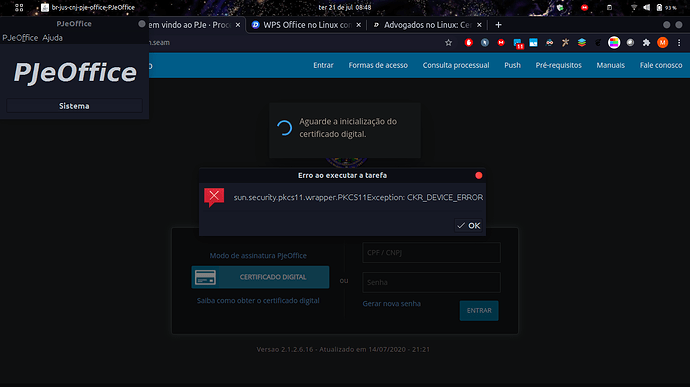The image size is (690, 387).
Task: Close the Erro ao executar a tarefa dialog
Action: point(479,175)
